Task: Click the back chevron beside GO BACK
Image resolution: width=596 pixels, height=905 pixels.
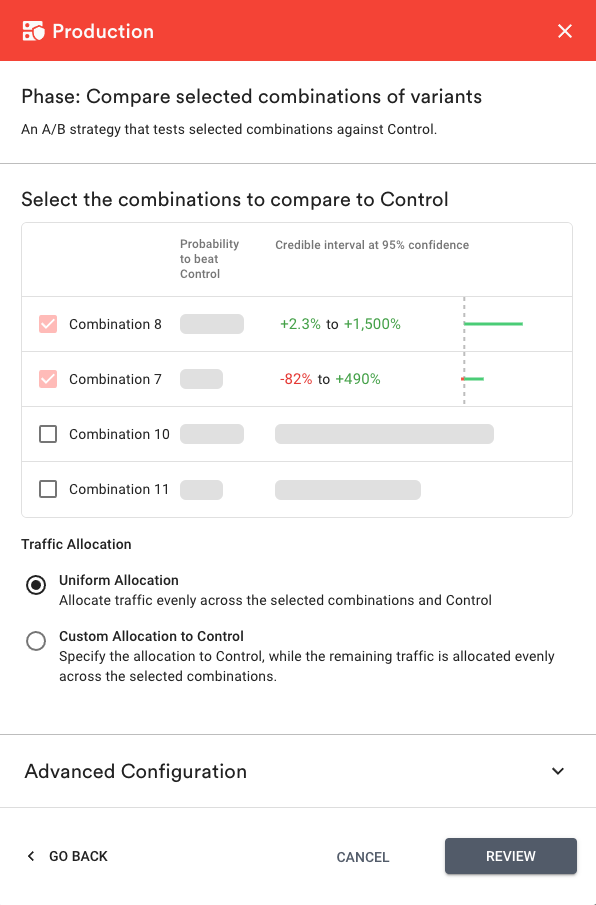Action: (x=31, y=856)
